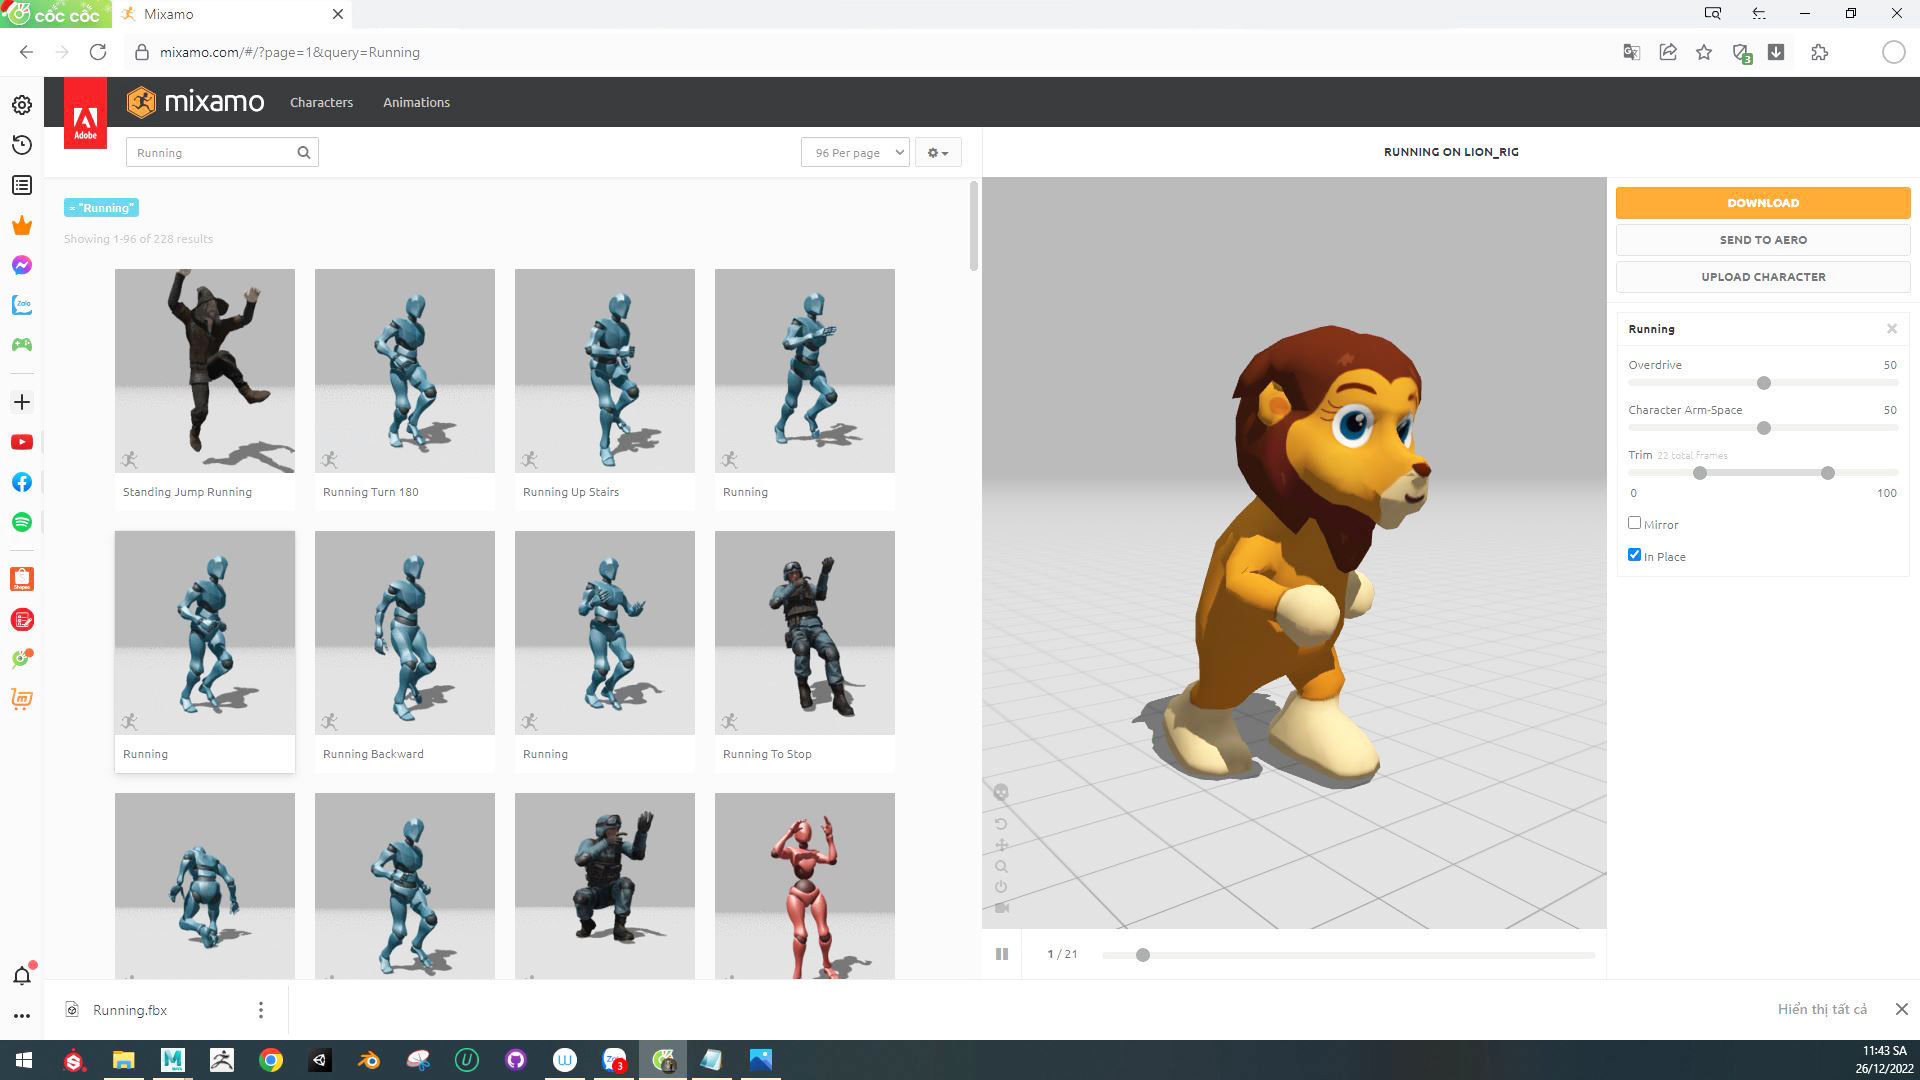
Task: Click the Trim start handle
Action: (1700, 473)
